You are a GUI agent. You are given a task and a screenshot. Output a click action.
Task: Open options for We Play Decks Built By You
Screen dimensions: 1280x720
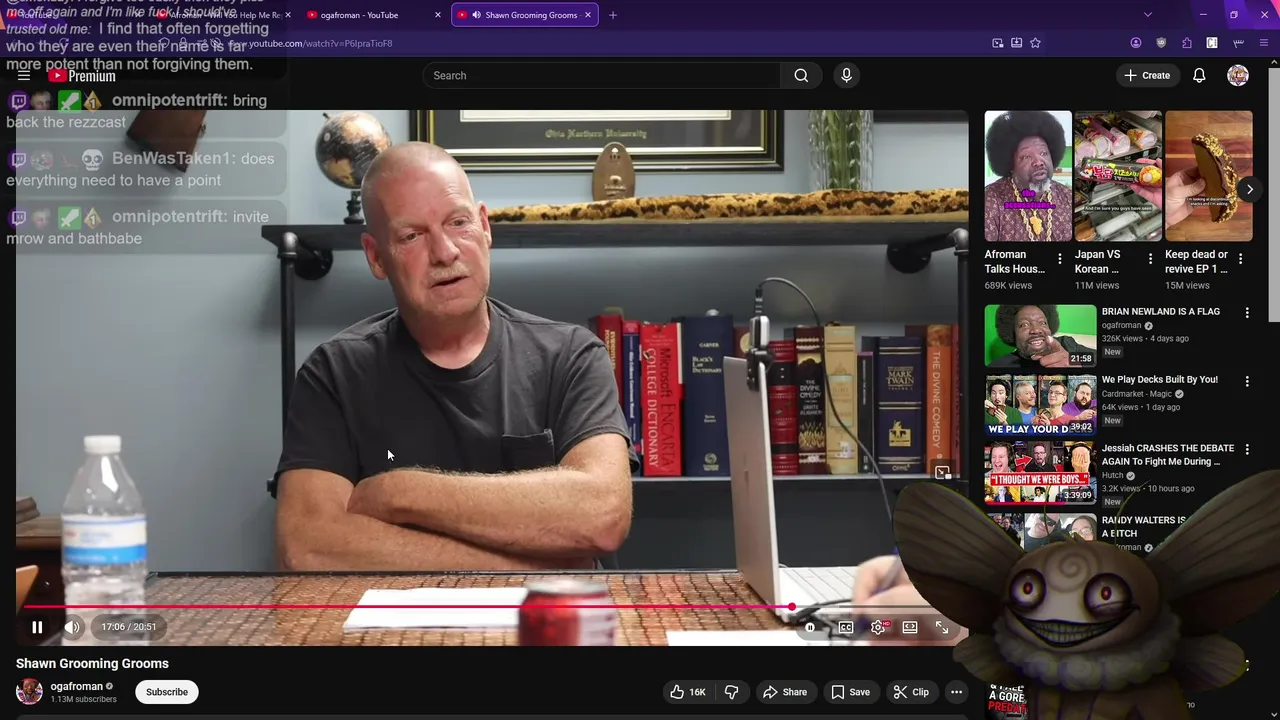pyautogui.click(x=1247, y=381)
